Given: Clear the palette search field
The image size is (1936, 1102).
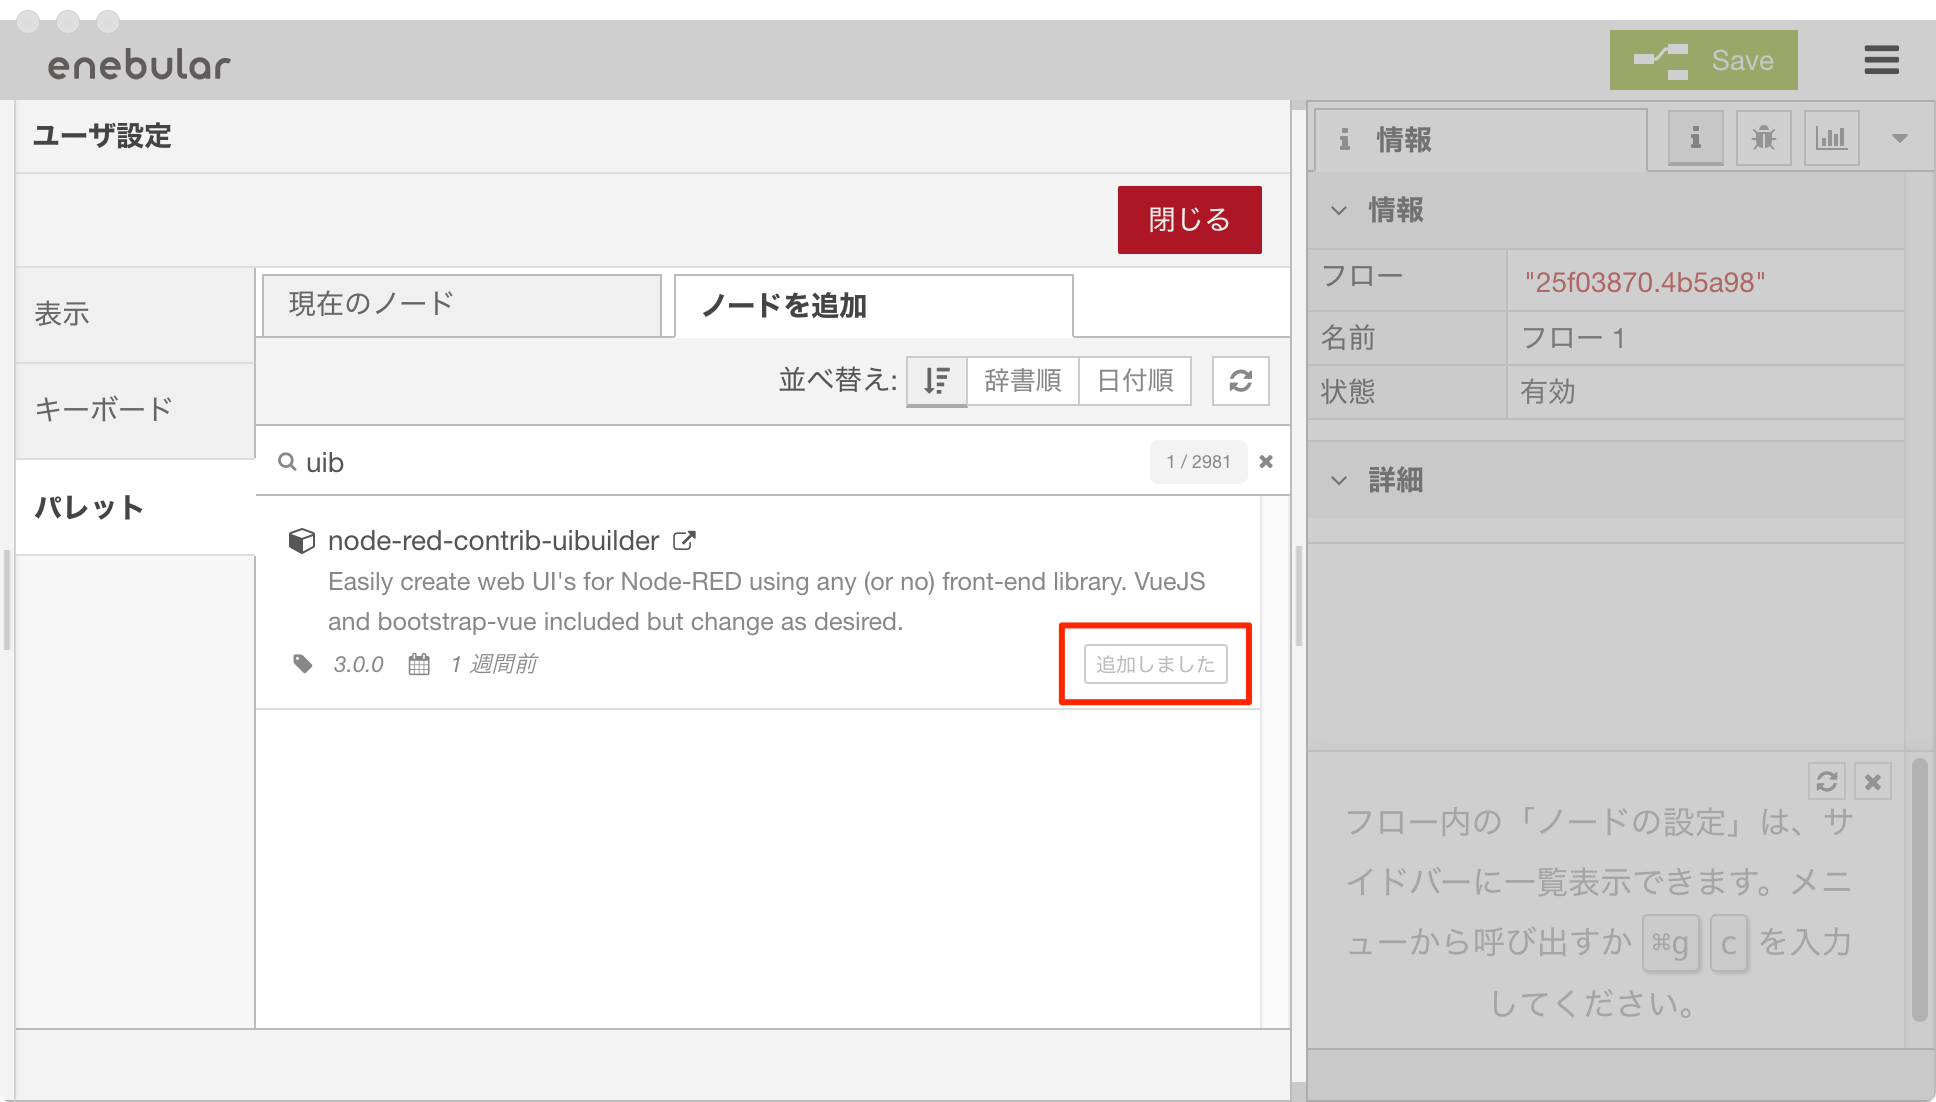Looking at the screenshot, I should [x=1266, y=462].
